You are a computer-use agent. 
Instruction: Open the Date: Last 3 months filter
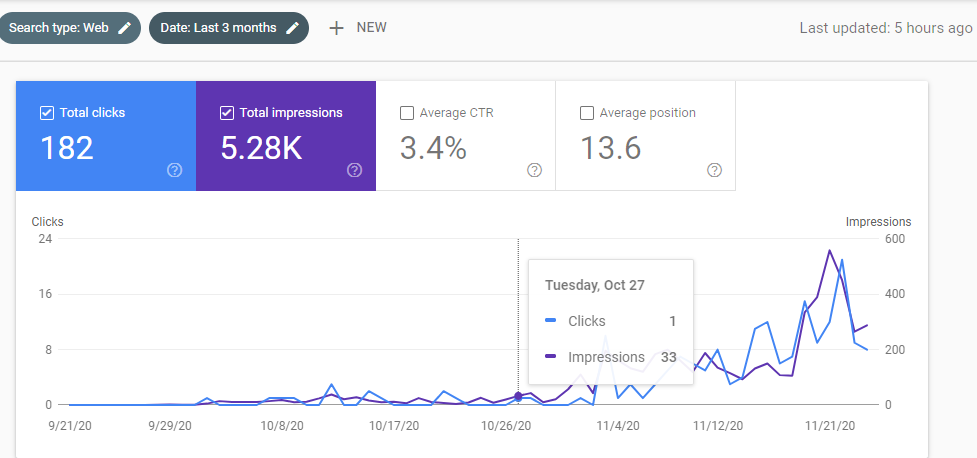[x=229, y=28]
